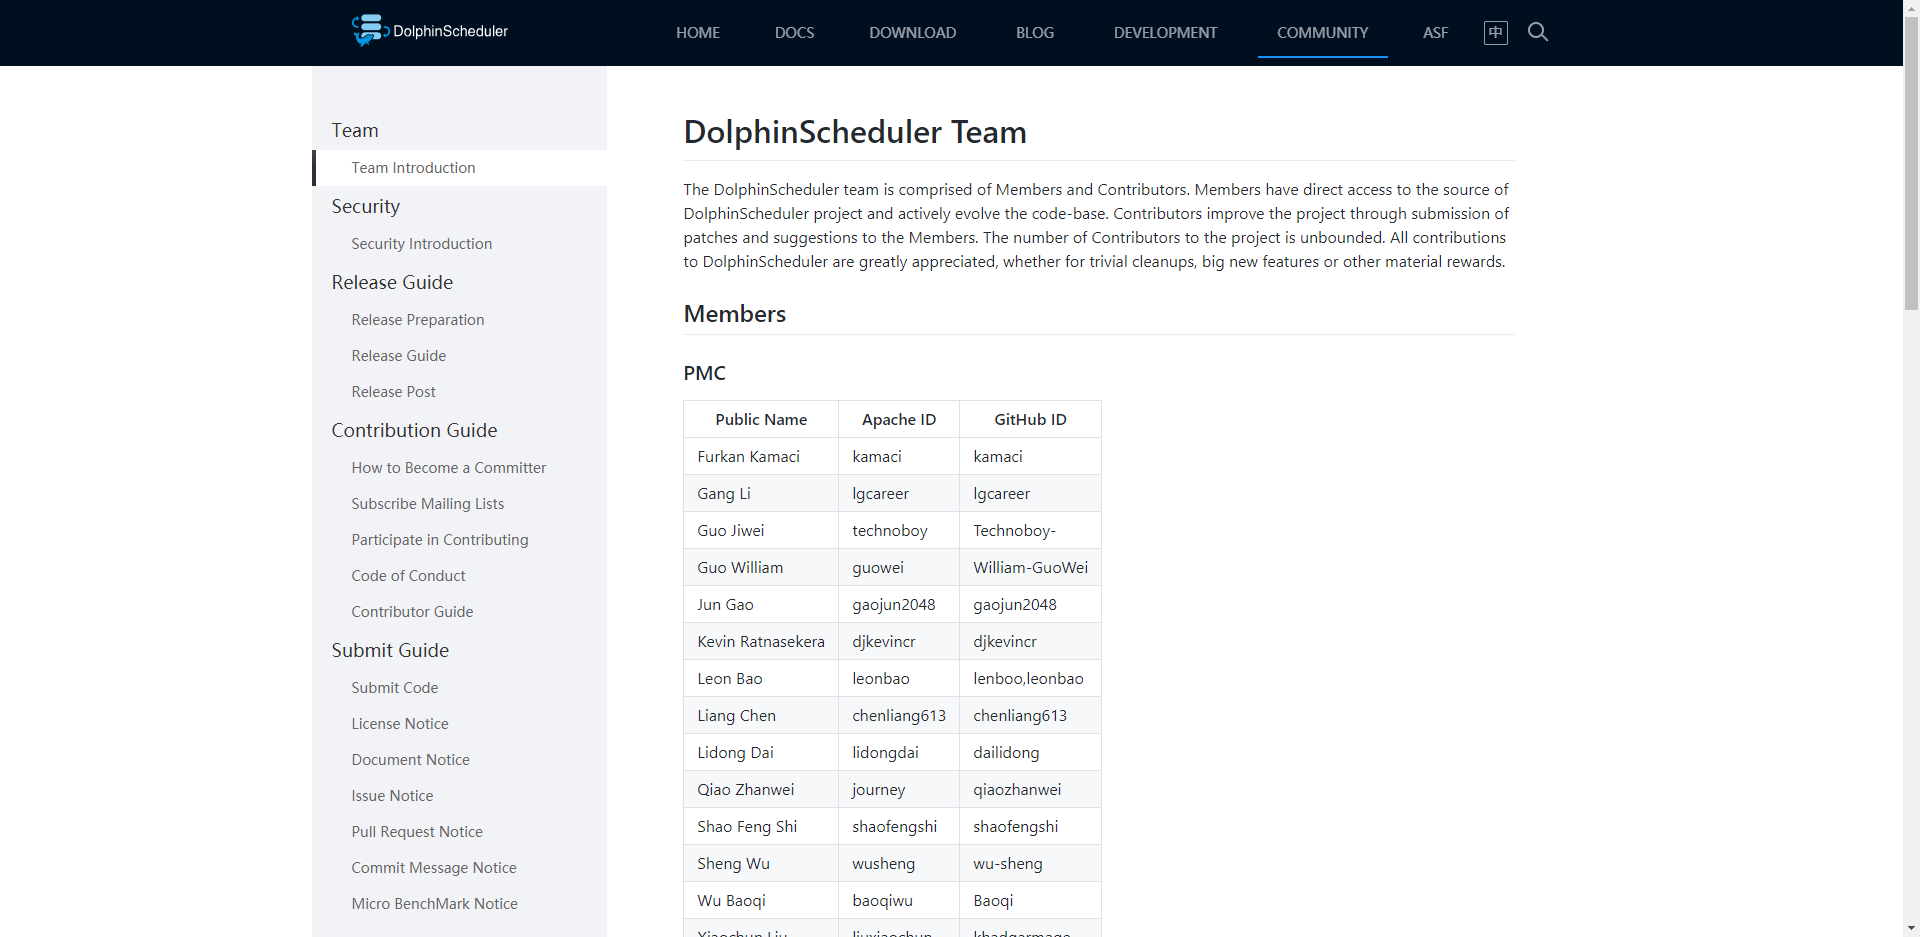The height and width of the screenshot is (937, 1920).
Task: Open Issue Notice sidebar link
Action: (x=392, y=796)
